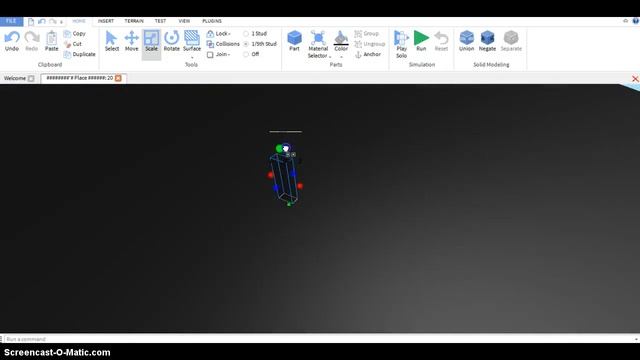Screen dimensions: 640x360
Task: Open the Welcome document tab
Action: tap(15, 78)
